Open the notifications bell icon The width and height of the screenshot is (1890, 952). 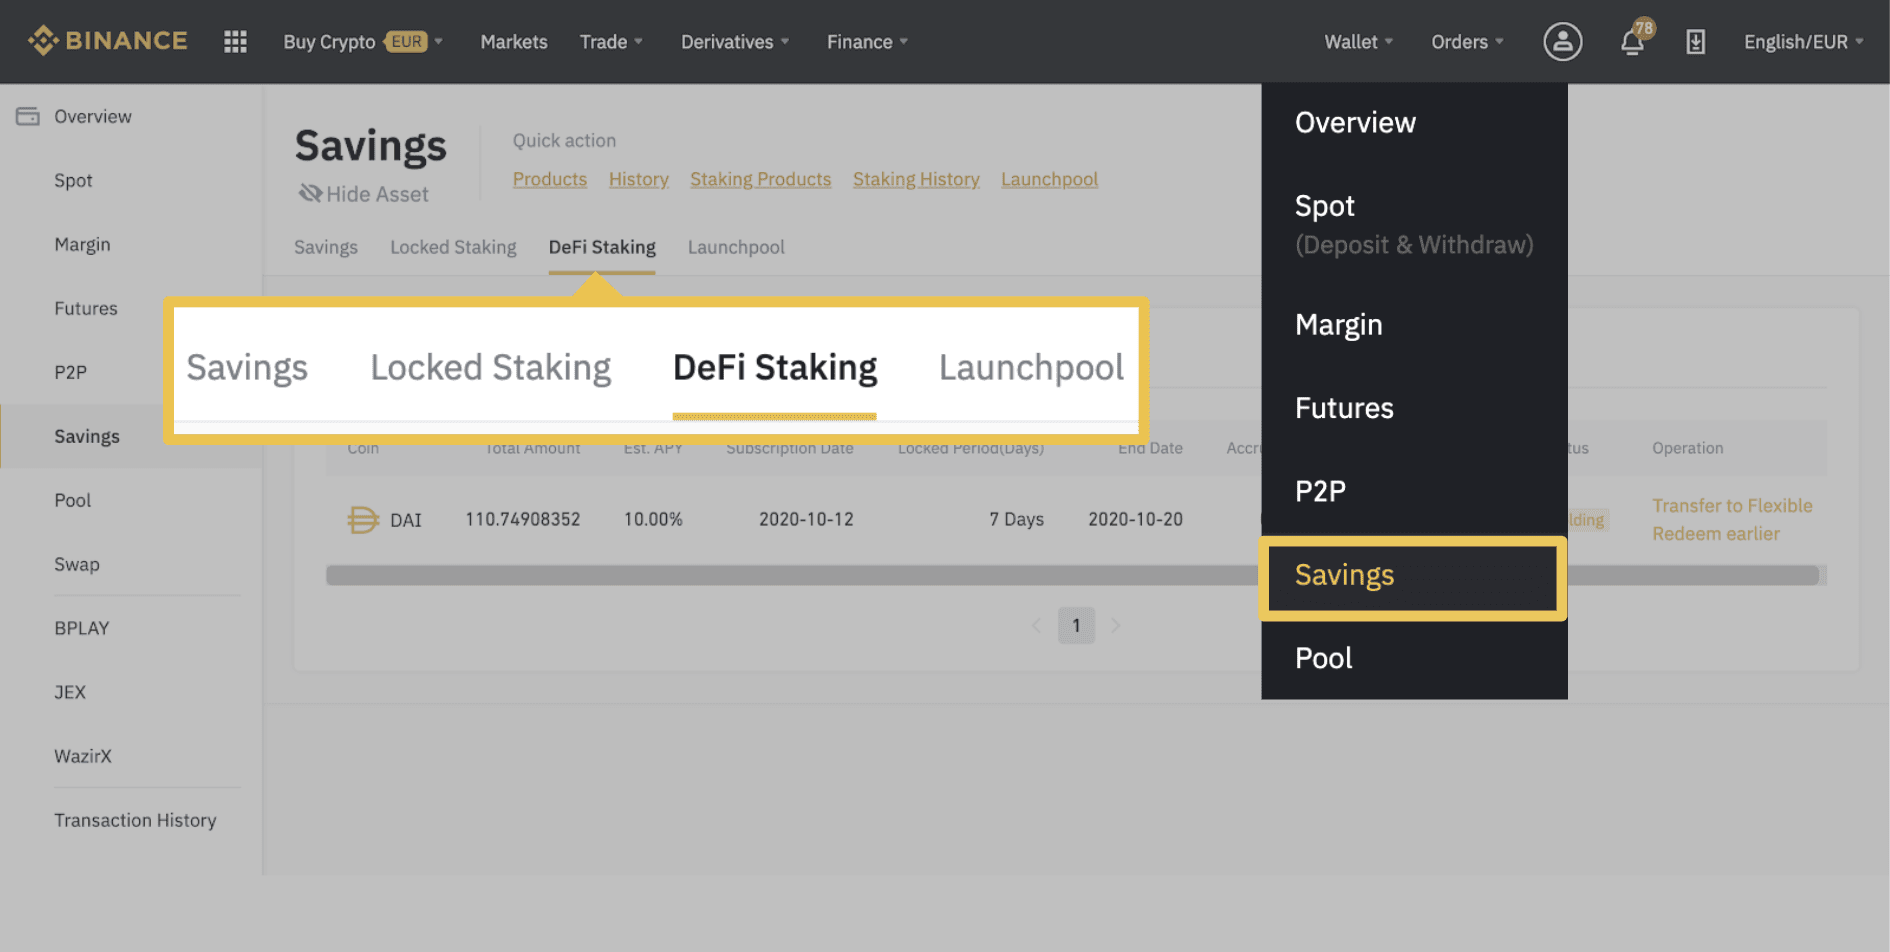click(x=1633, y=41)
